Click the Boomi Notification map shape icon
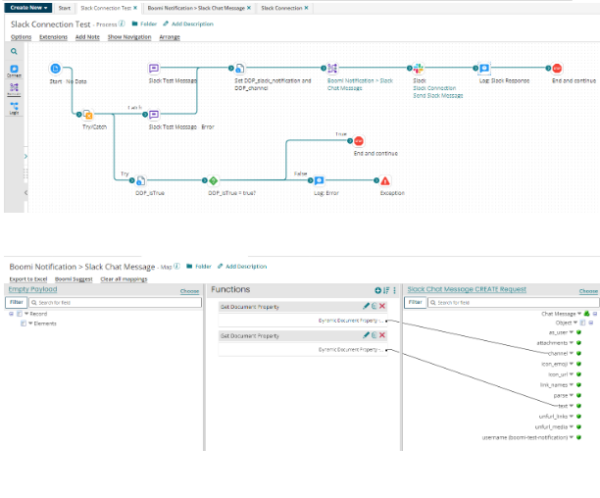The image size is (600, 498). coord(332,68)
